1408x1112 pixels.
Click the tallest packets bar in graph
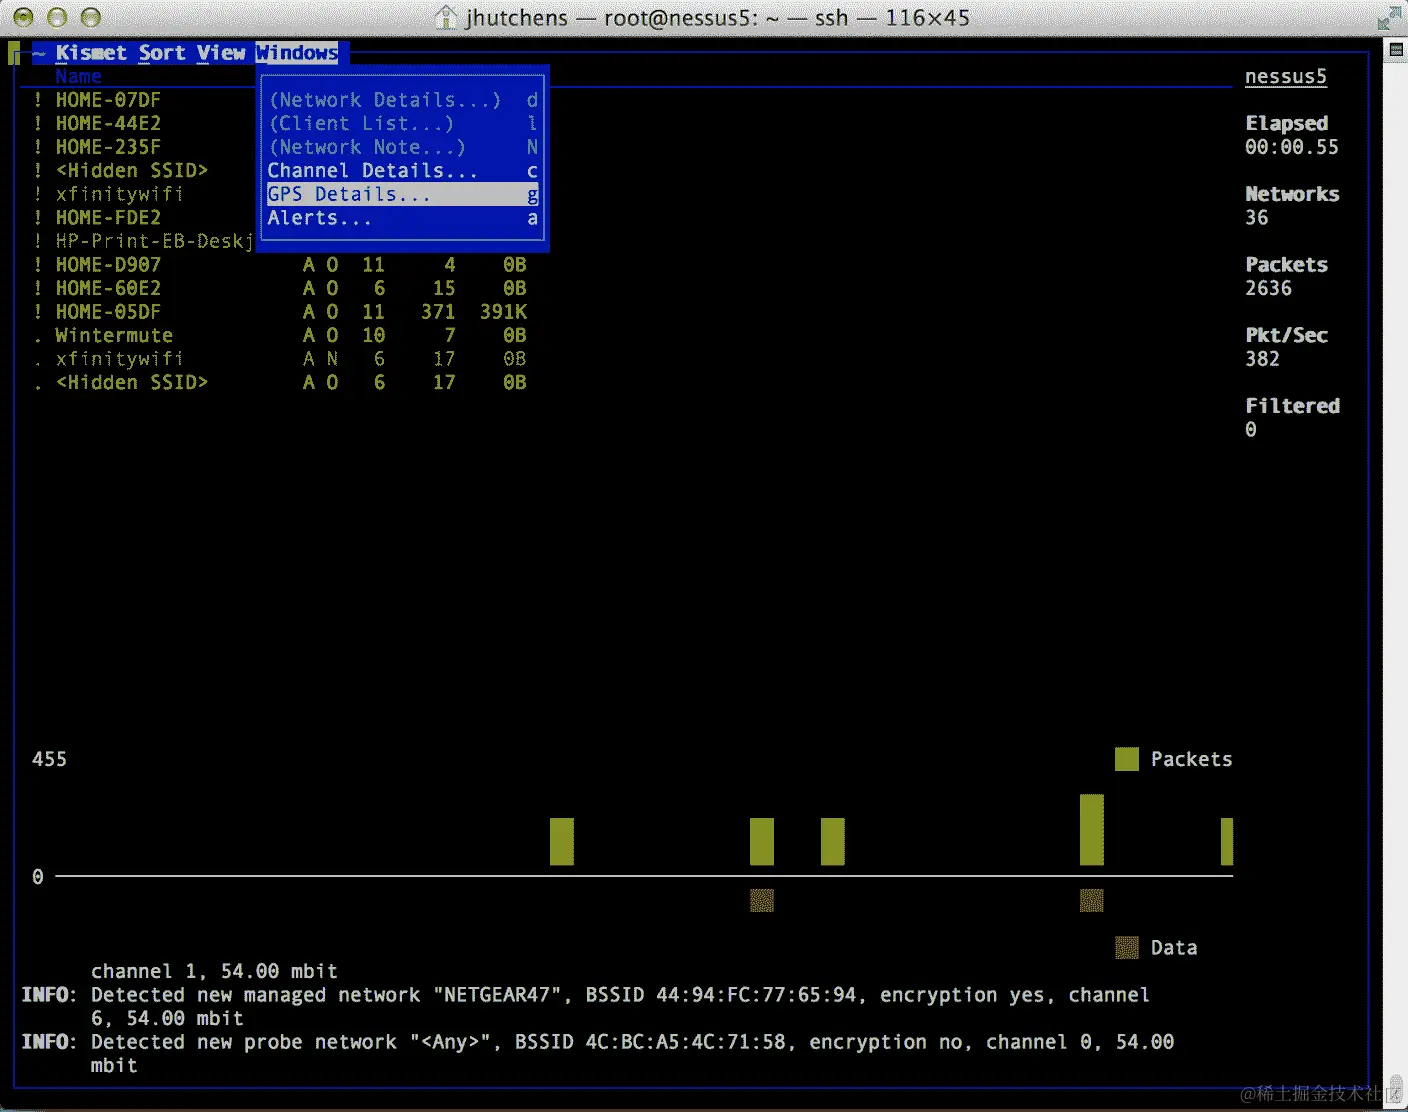[x=1092, y=830]
